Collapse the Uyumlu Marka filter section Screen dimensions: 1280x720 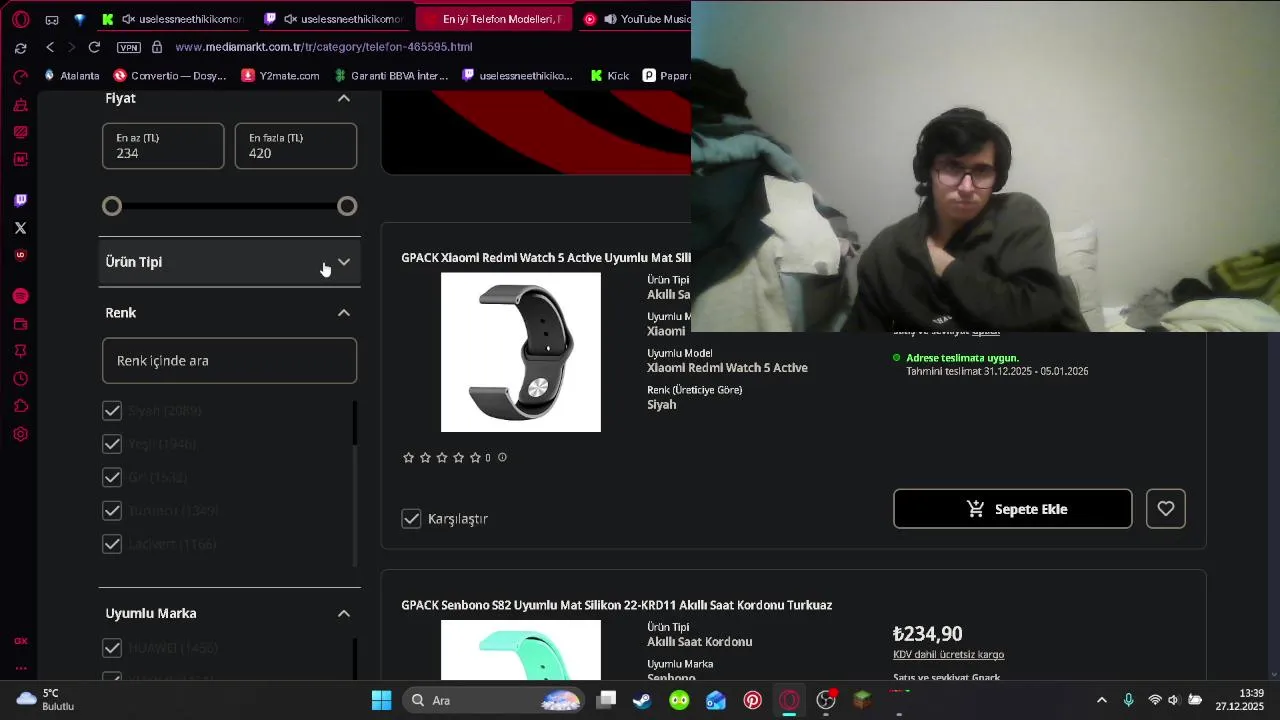(344, 613)
